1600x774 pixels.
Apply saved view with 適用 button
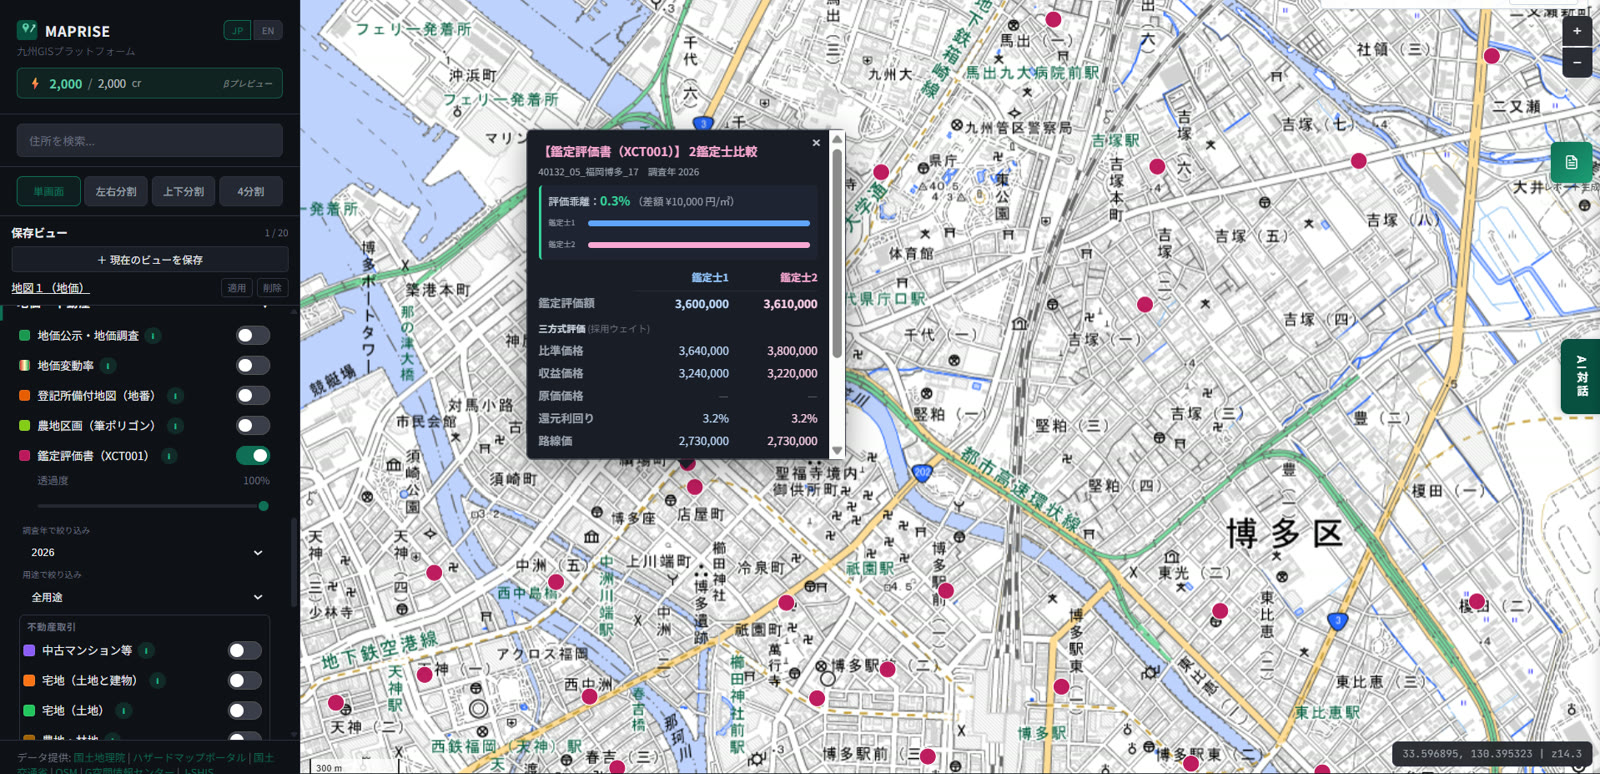tap(237, 288)
